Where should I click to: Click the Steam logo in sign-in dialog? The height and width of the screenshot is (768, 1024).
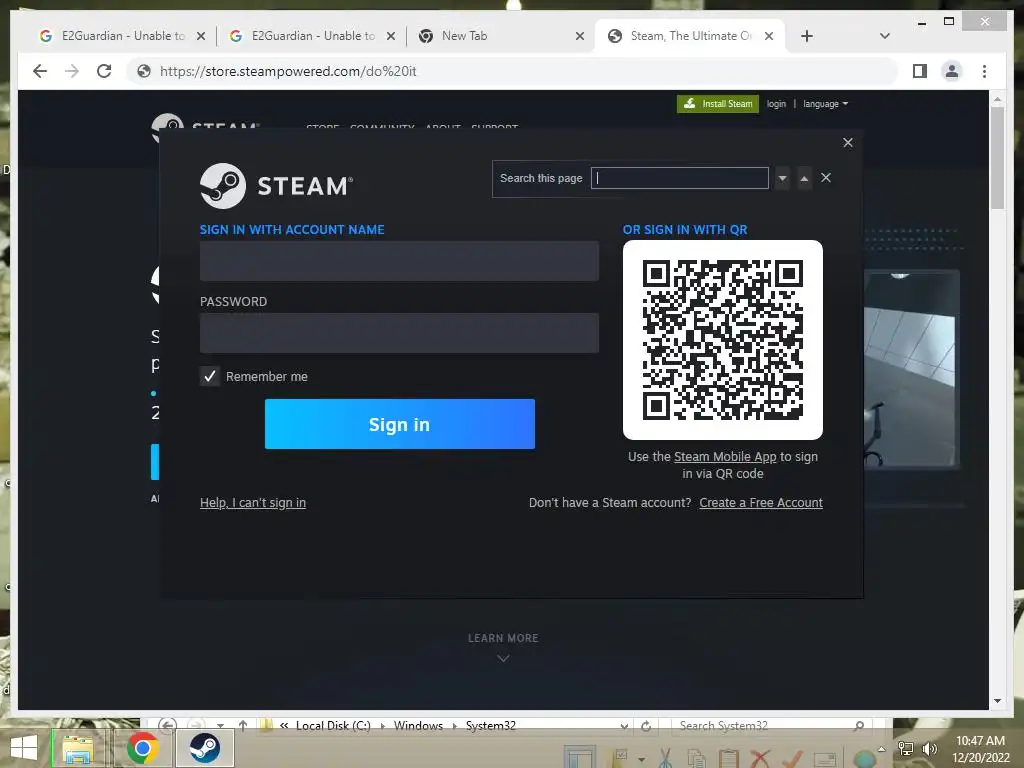[276, 186]
